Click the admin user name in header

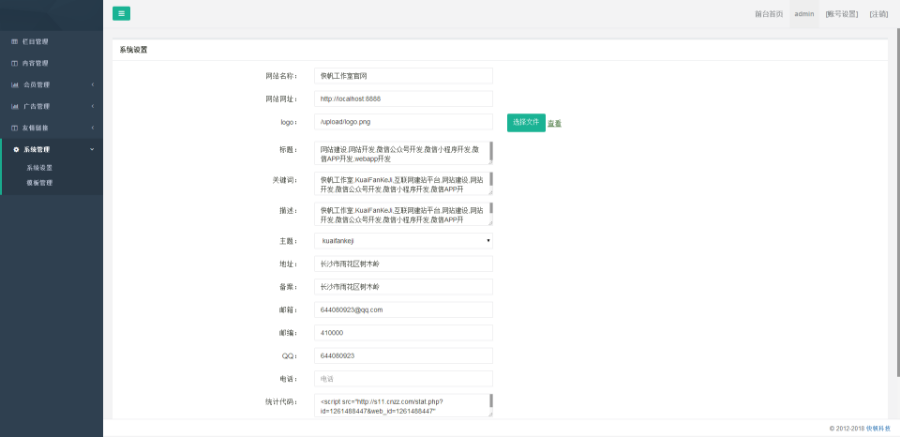pyautogui.click(x=804, y=14)
